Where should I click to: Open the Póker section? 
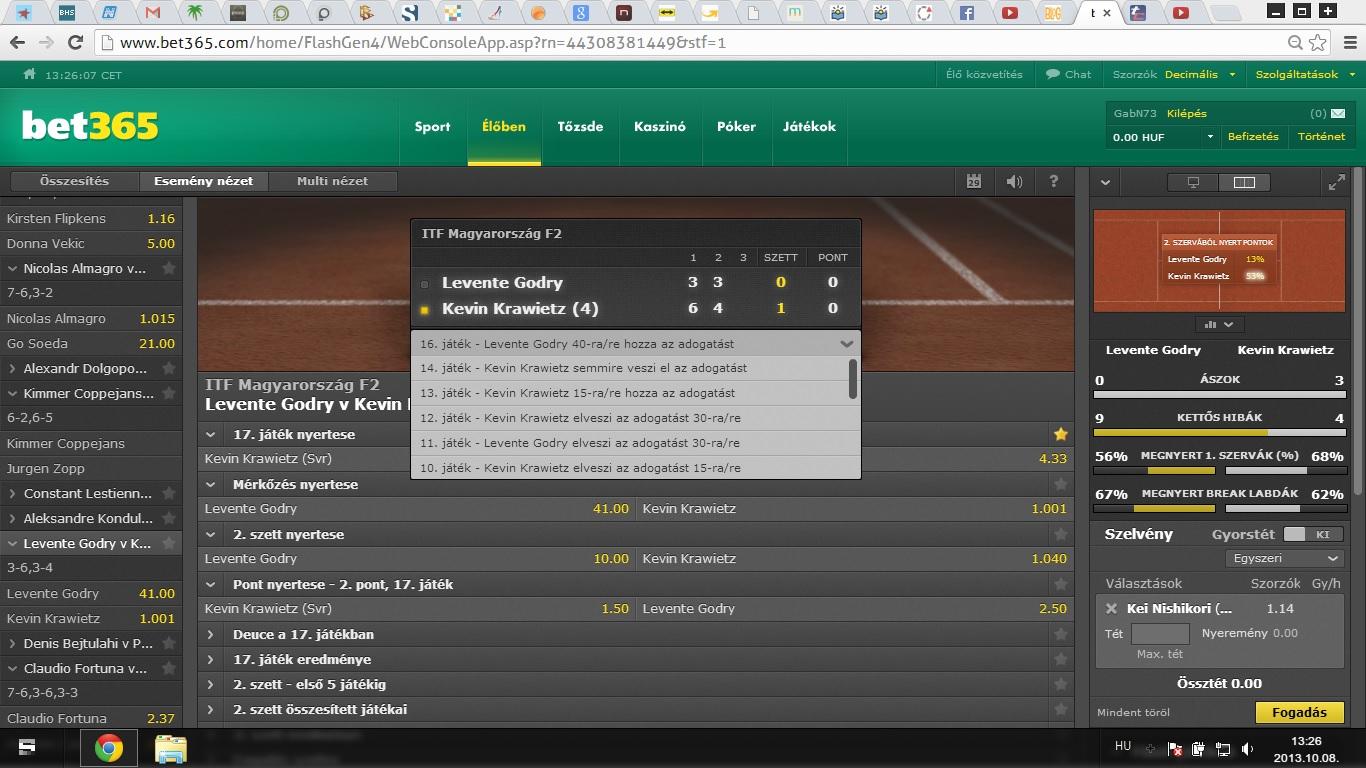pos(736,127)
